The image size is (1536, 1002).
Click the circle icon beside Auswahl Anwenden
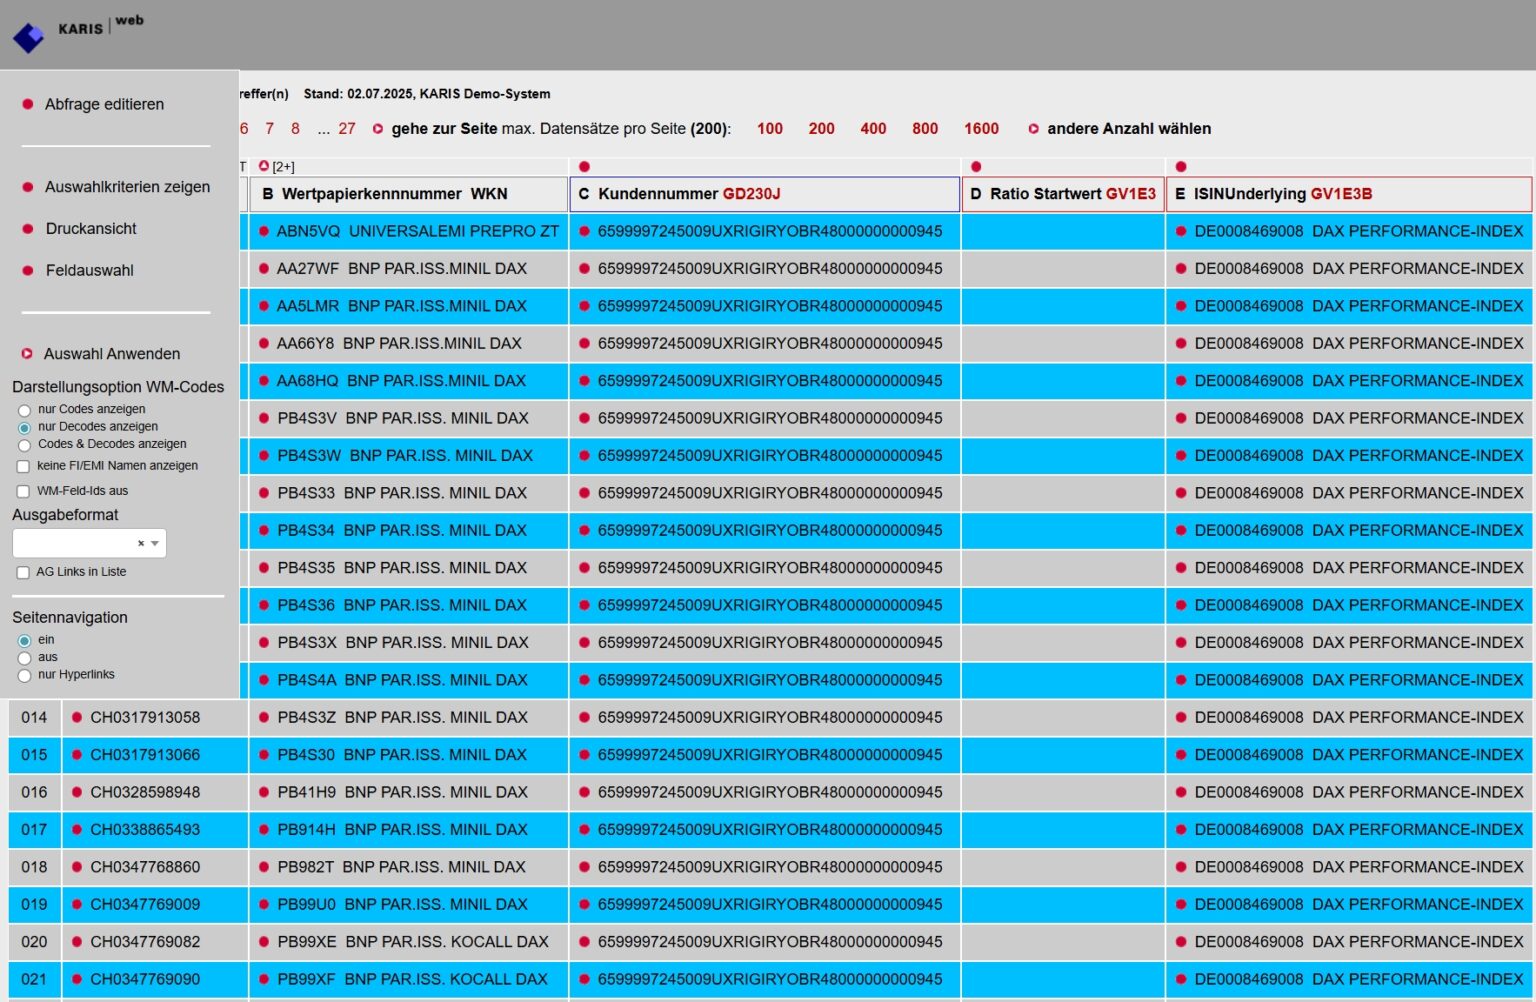(x=28, y=354)
